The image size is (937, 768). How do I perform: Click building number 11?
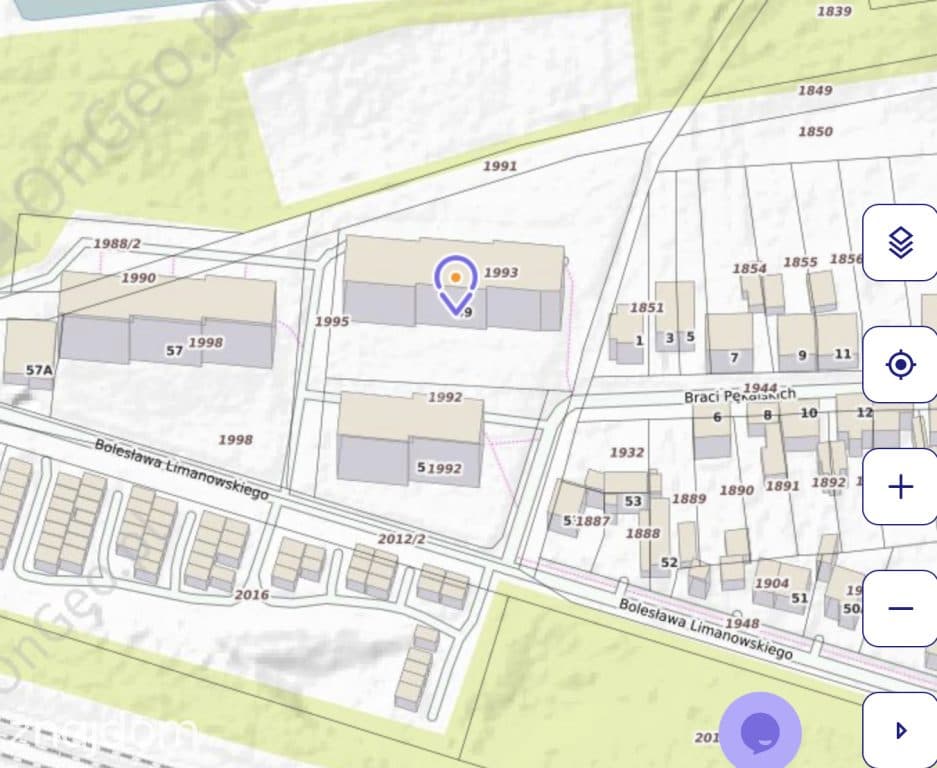pyautogui.click(x=843, y=354)
